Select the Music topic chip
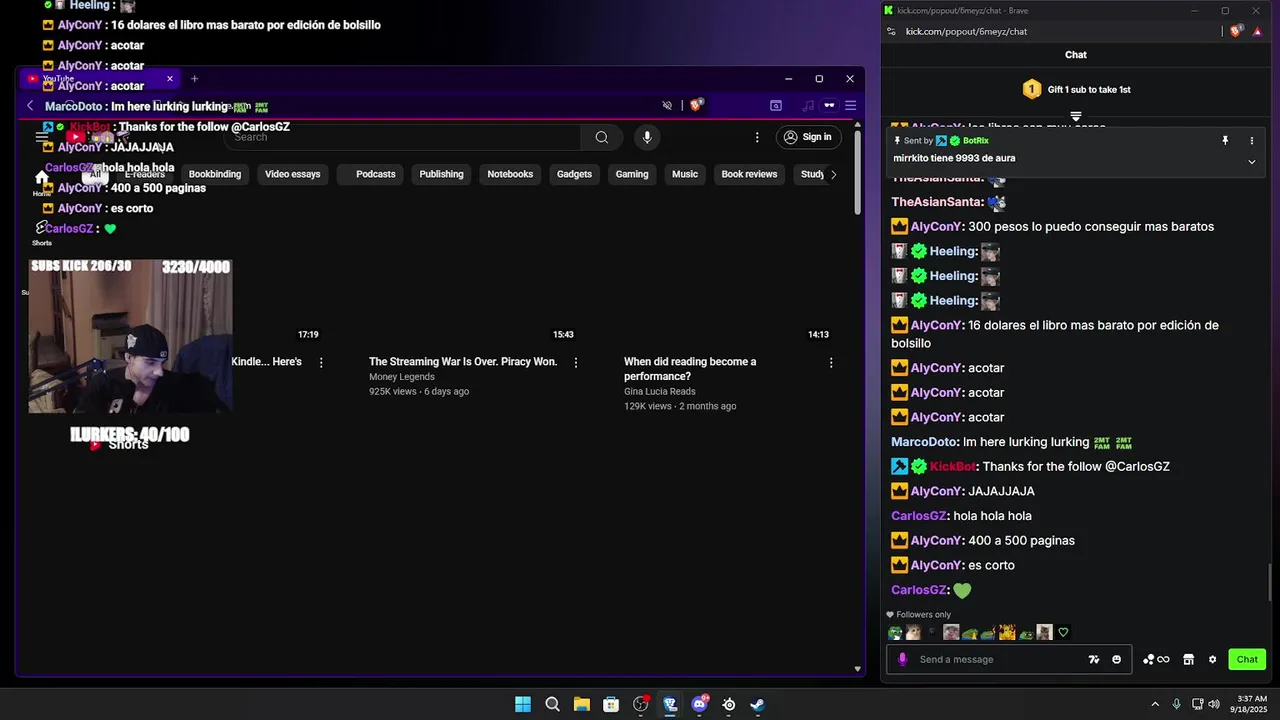 point(685,174)
